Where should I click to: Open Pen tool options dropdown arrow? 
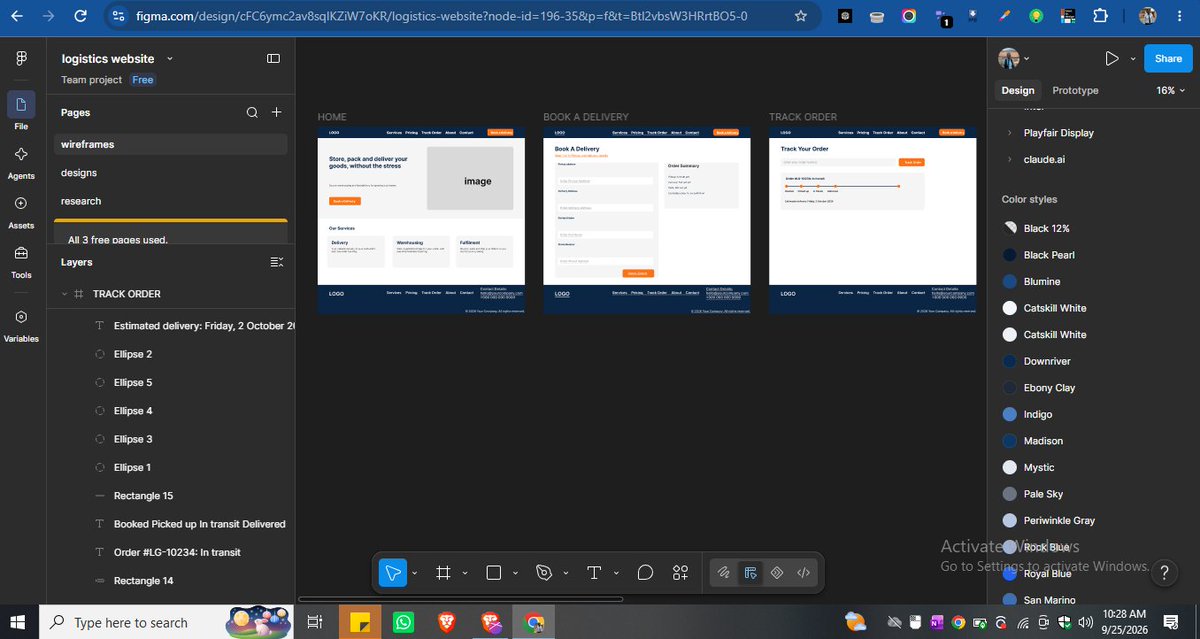(x=566, y=574)
